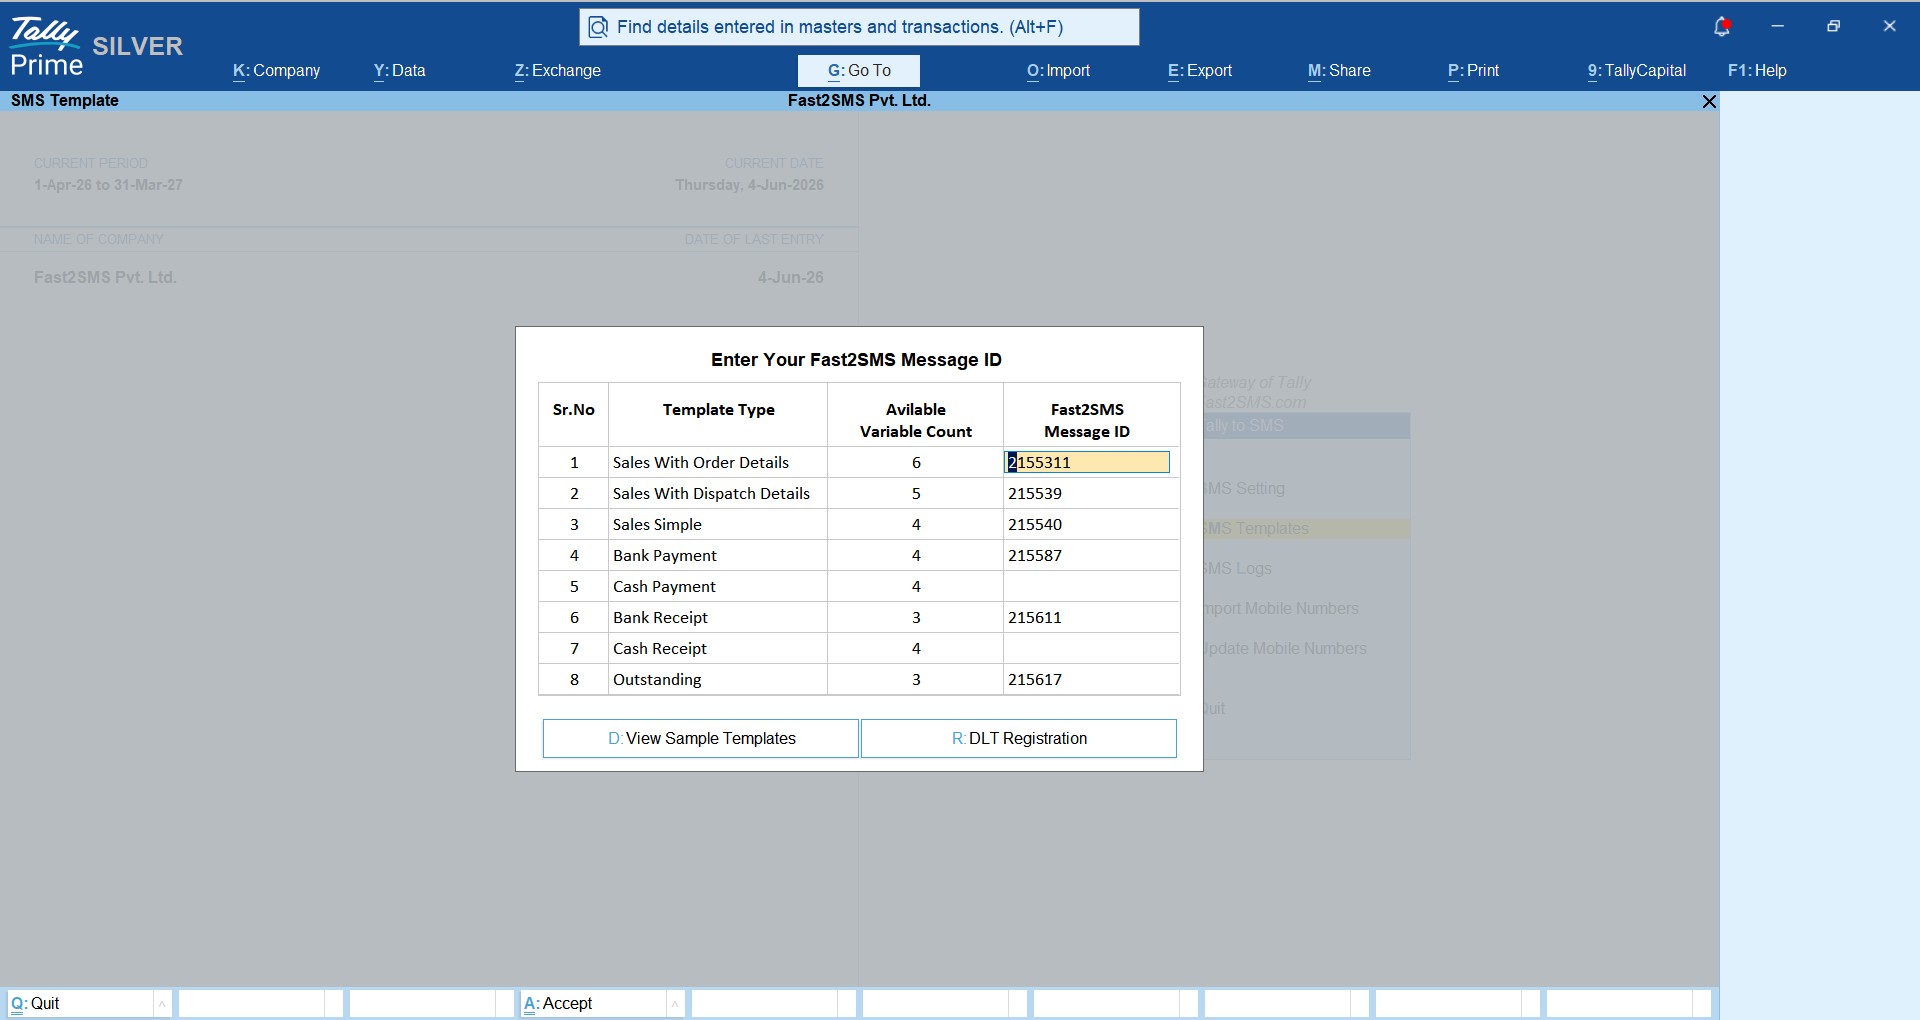Click the Find details search field
Image resolution: width=1920 pixels, height=1020 pixels.
pyautogui.click(x=859, y=27)
